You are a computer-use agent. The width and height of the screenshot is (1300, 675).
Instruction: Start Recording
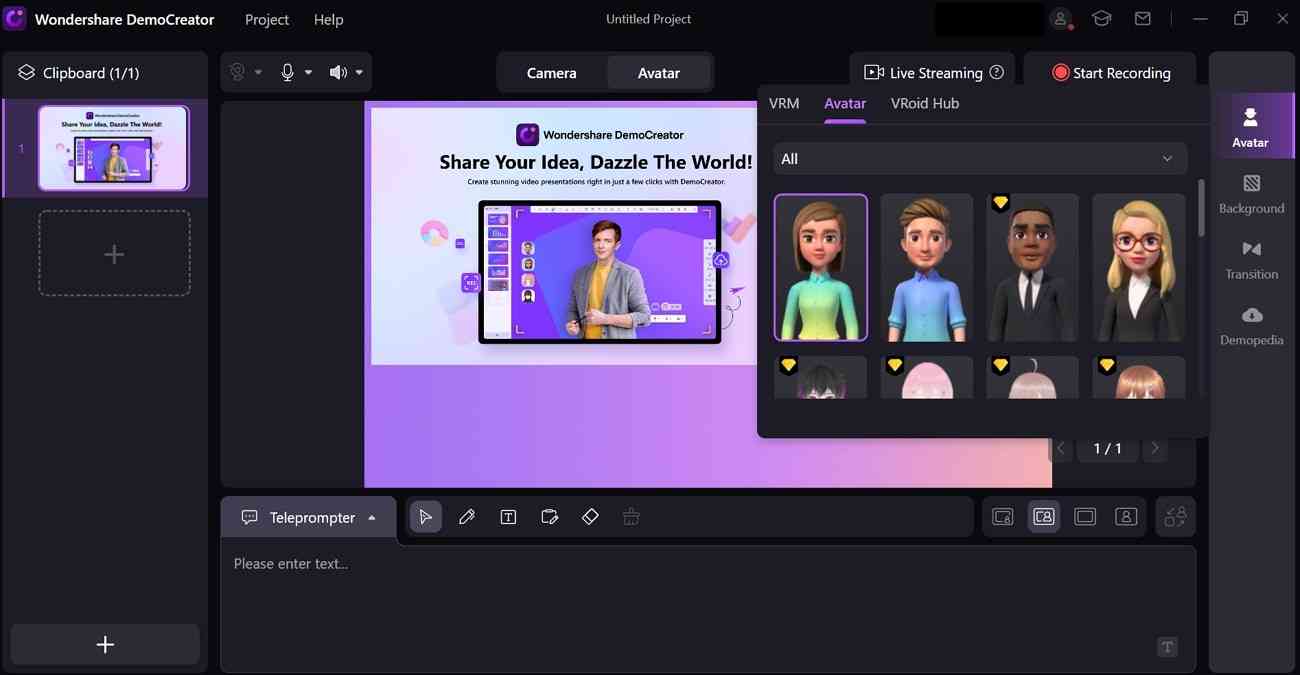pos(1110,72)
